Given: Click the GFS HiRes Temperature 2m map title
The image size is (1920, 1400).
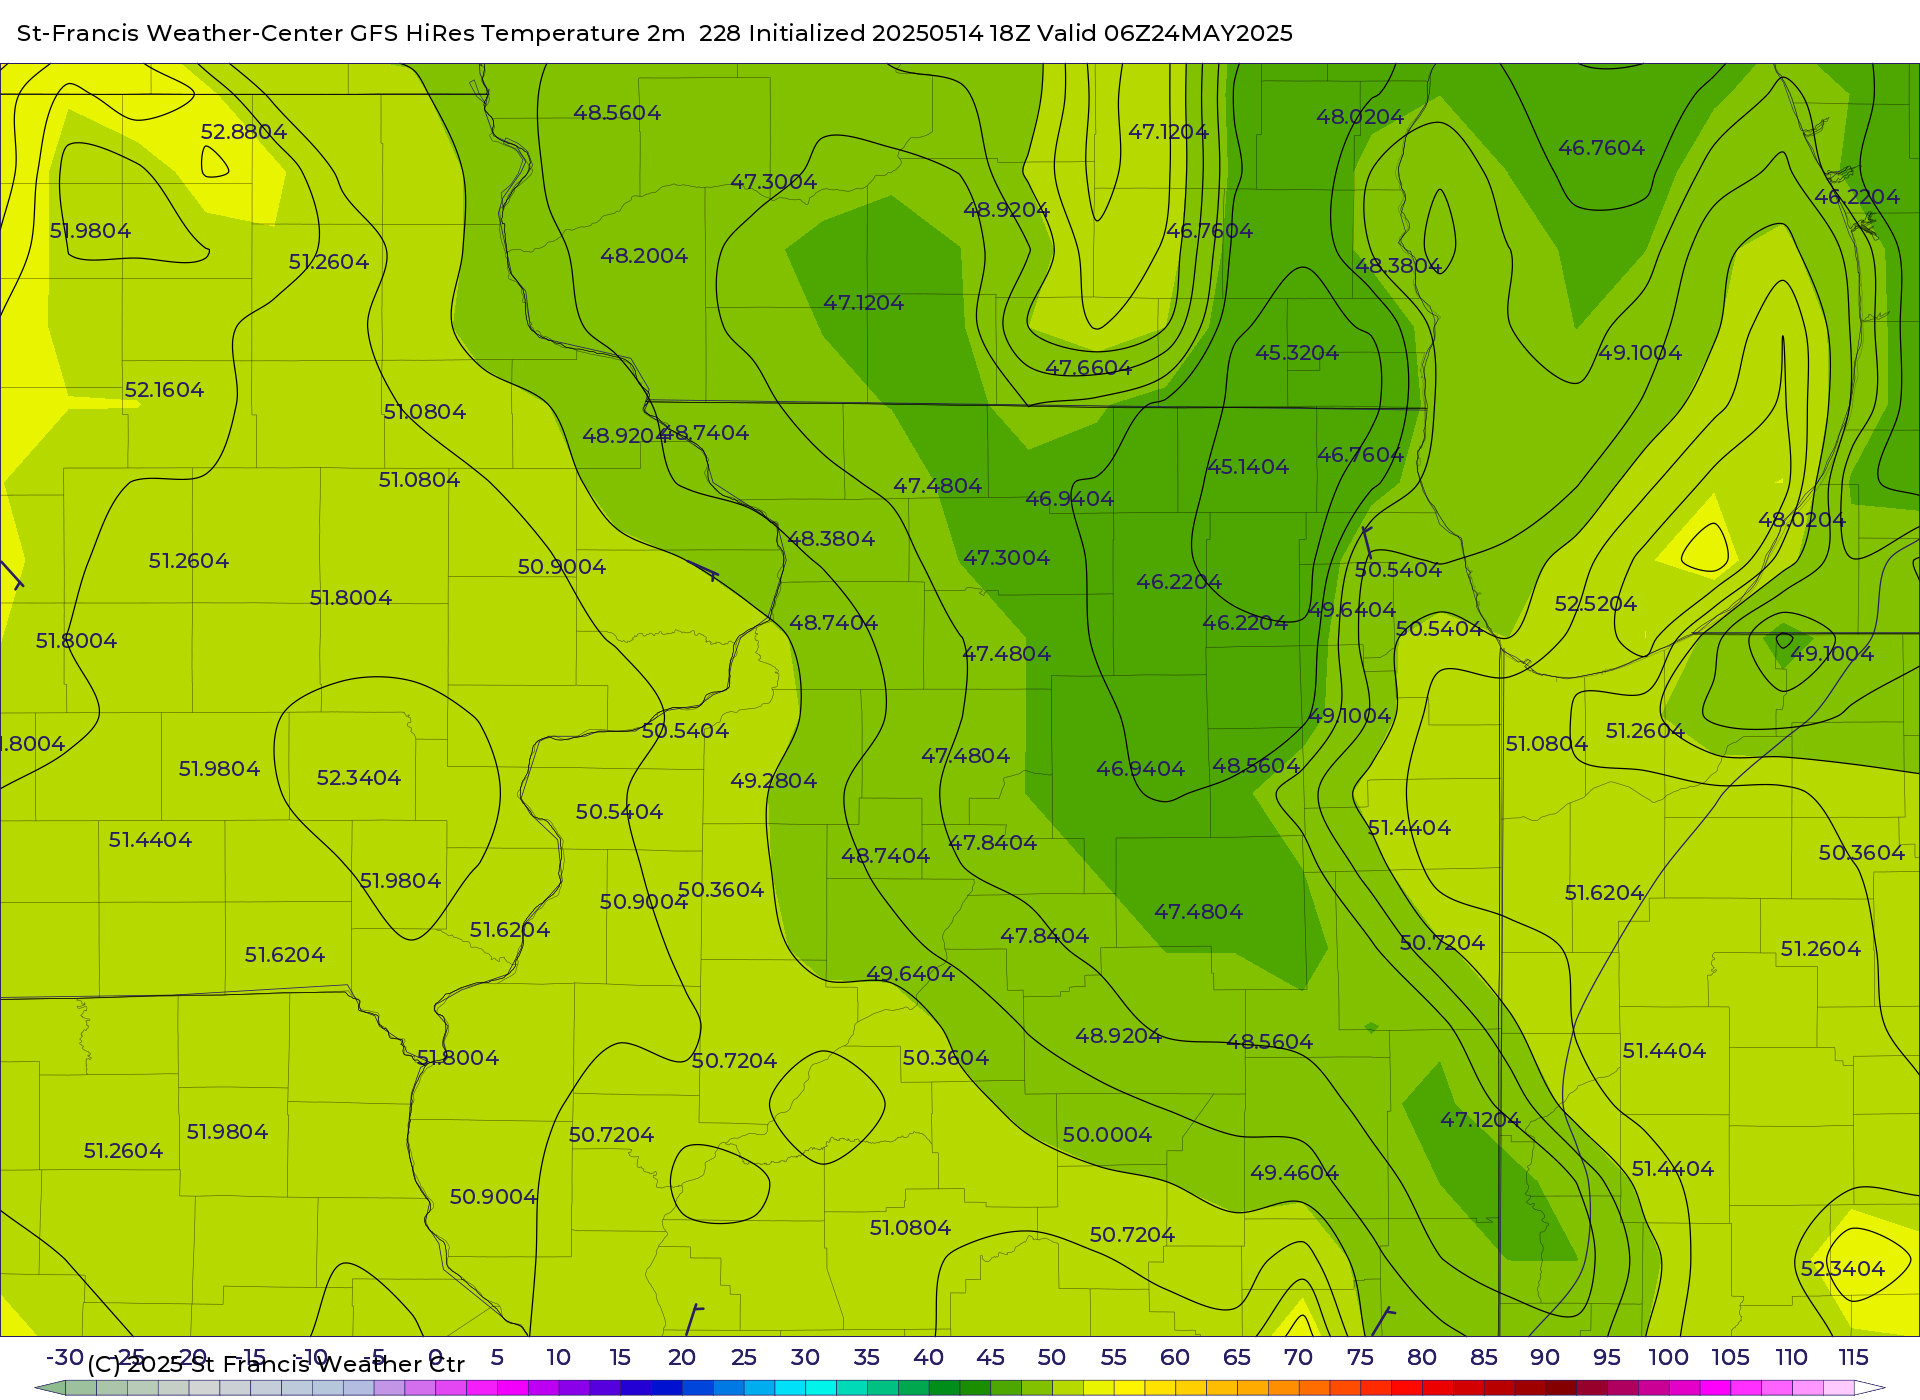Looking at the screenshot, I should point(655,33).
